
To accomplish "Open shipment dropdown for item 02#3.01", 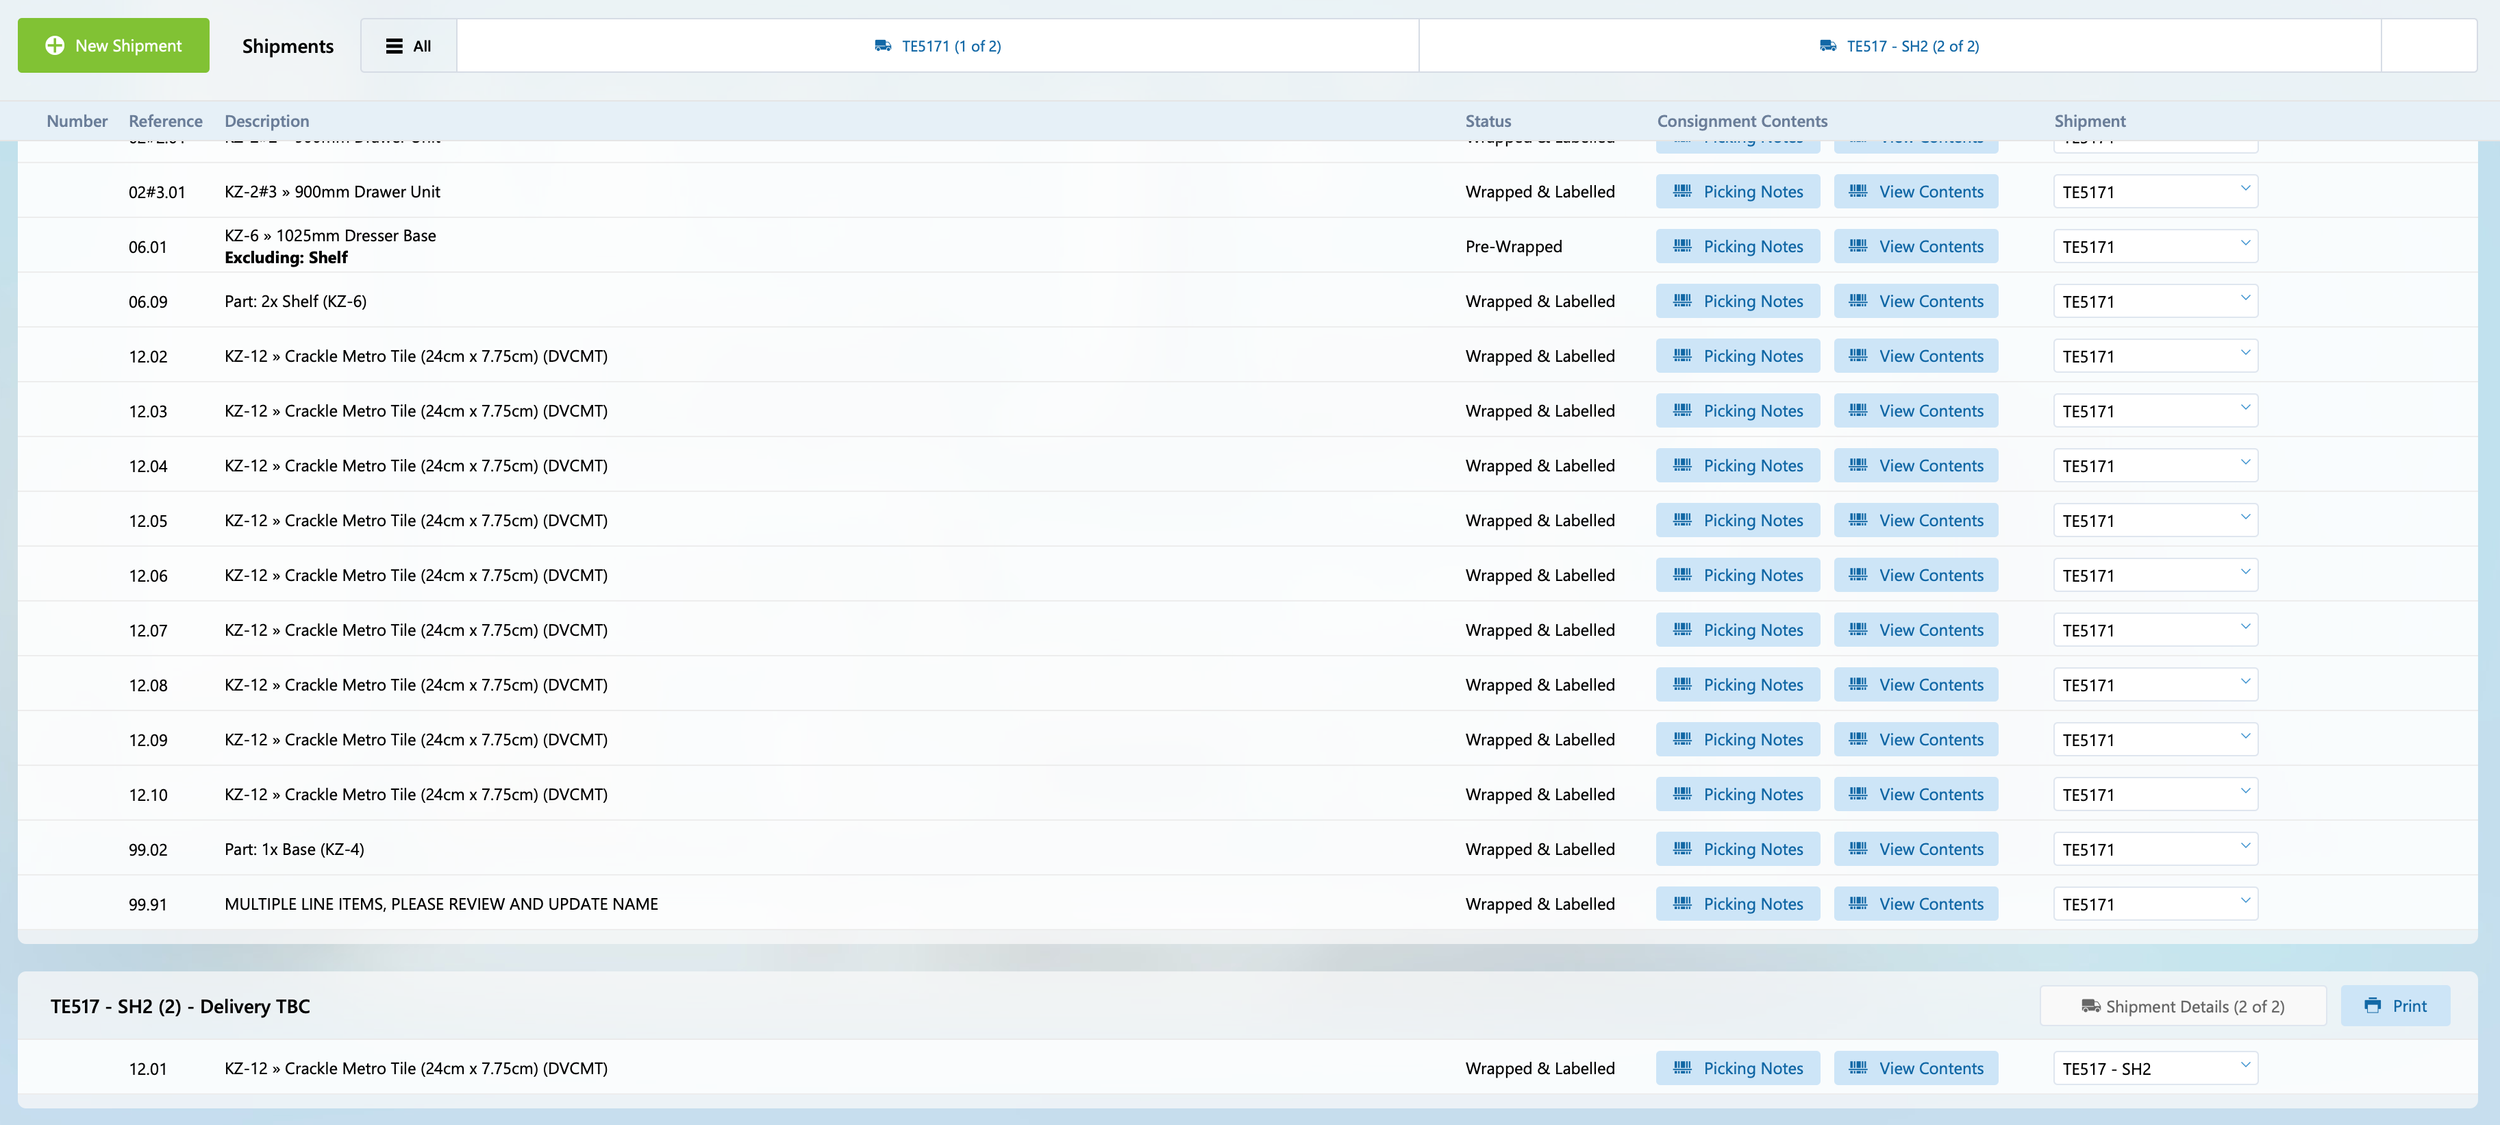I will (2155, 192).
